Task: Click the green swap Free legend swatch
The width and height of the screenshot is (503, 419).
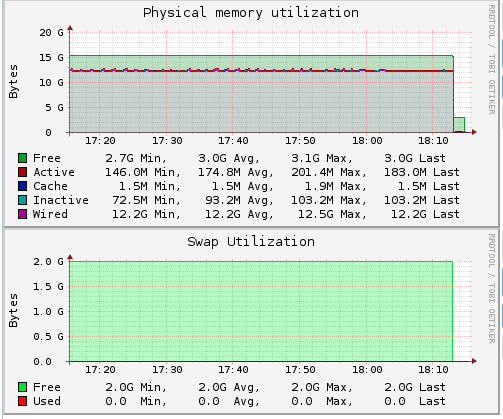Action: point(22,387)
